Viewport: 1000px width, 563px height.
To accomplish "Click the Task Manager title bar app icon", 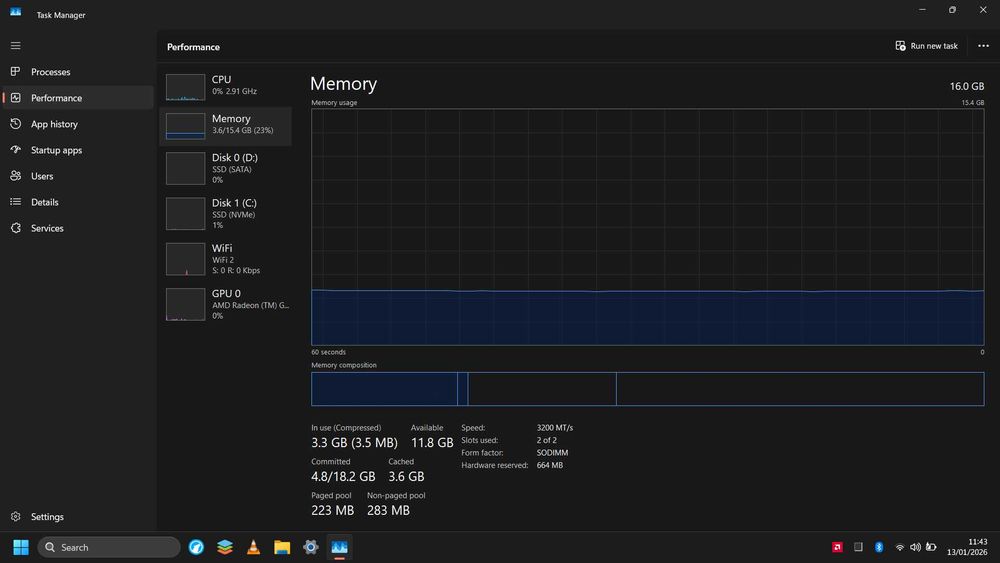I will coord(15,12).
